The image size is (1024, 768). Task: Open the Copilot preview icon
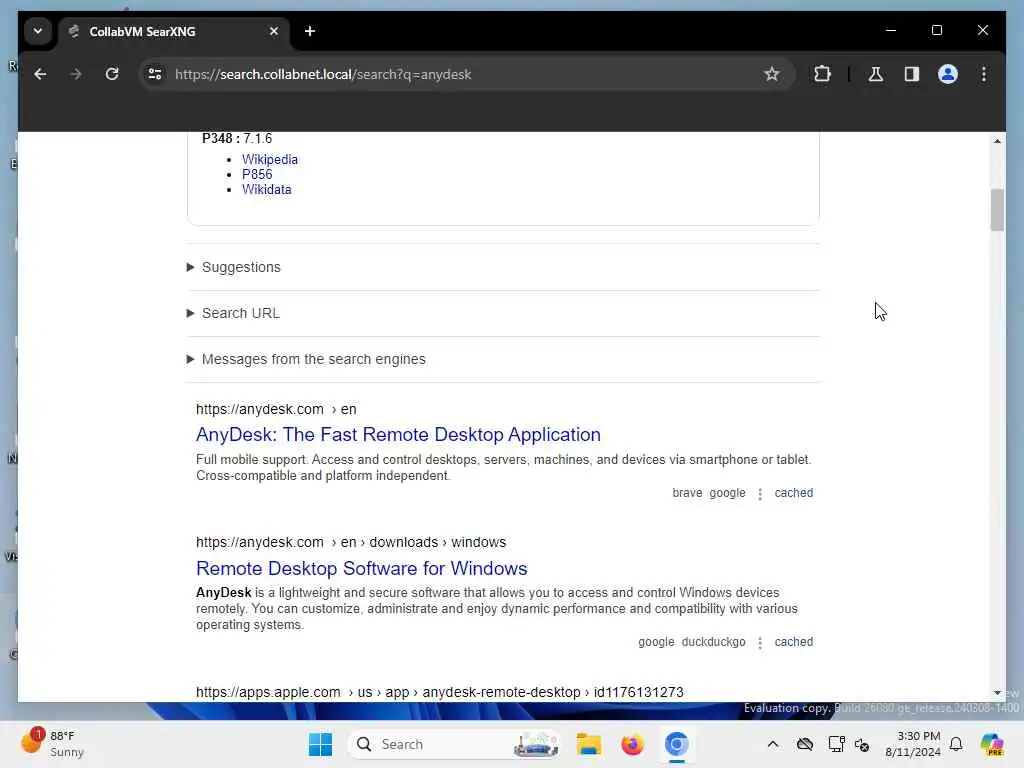pyautogui.click(x=991, y=744)
